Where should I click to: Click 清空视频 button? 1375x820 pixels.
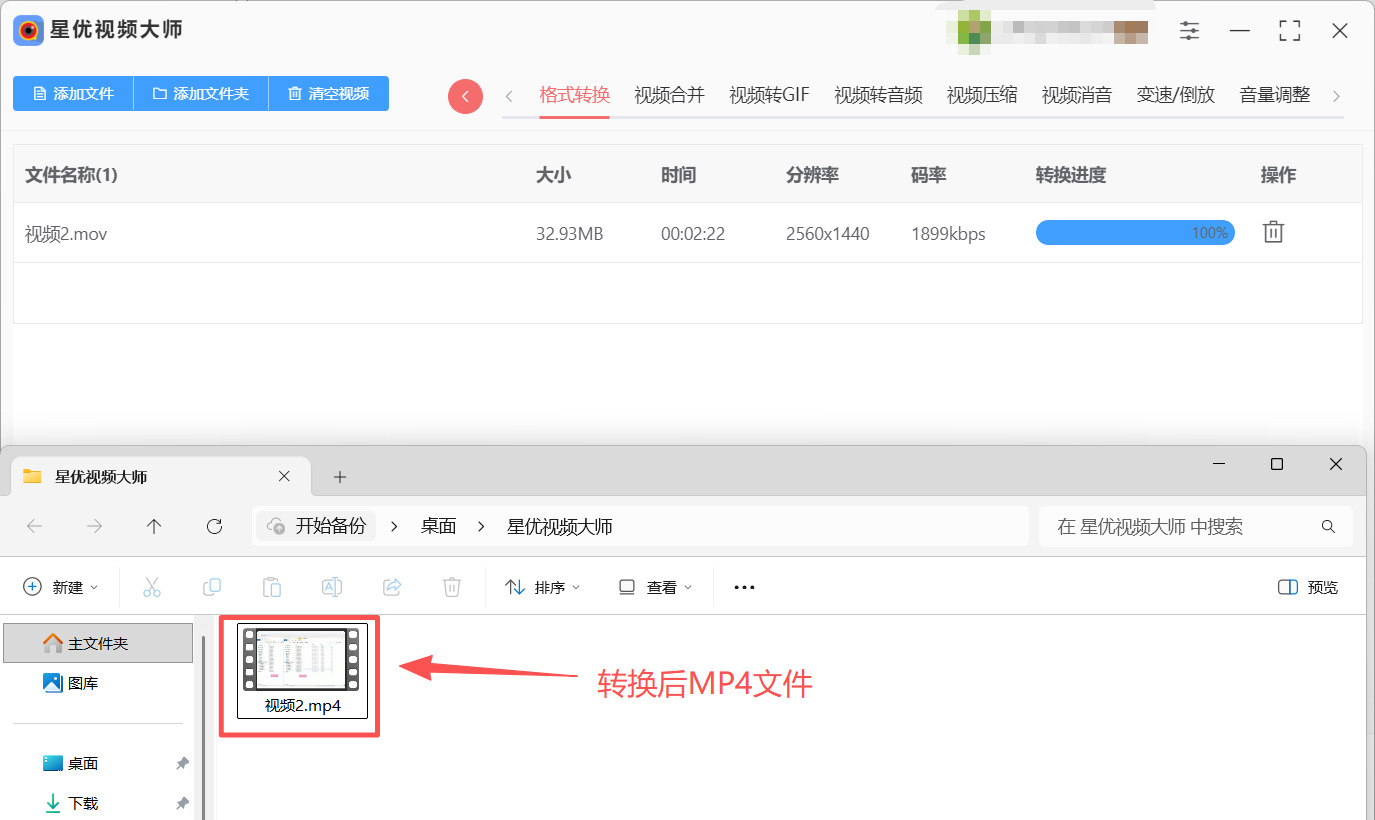[329, 93]
